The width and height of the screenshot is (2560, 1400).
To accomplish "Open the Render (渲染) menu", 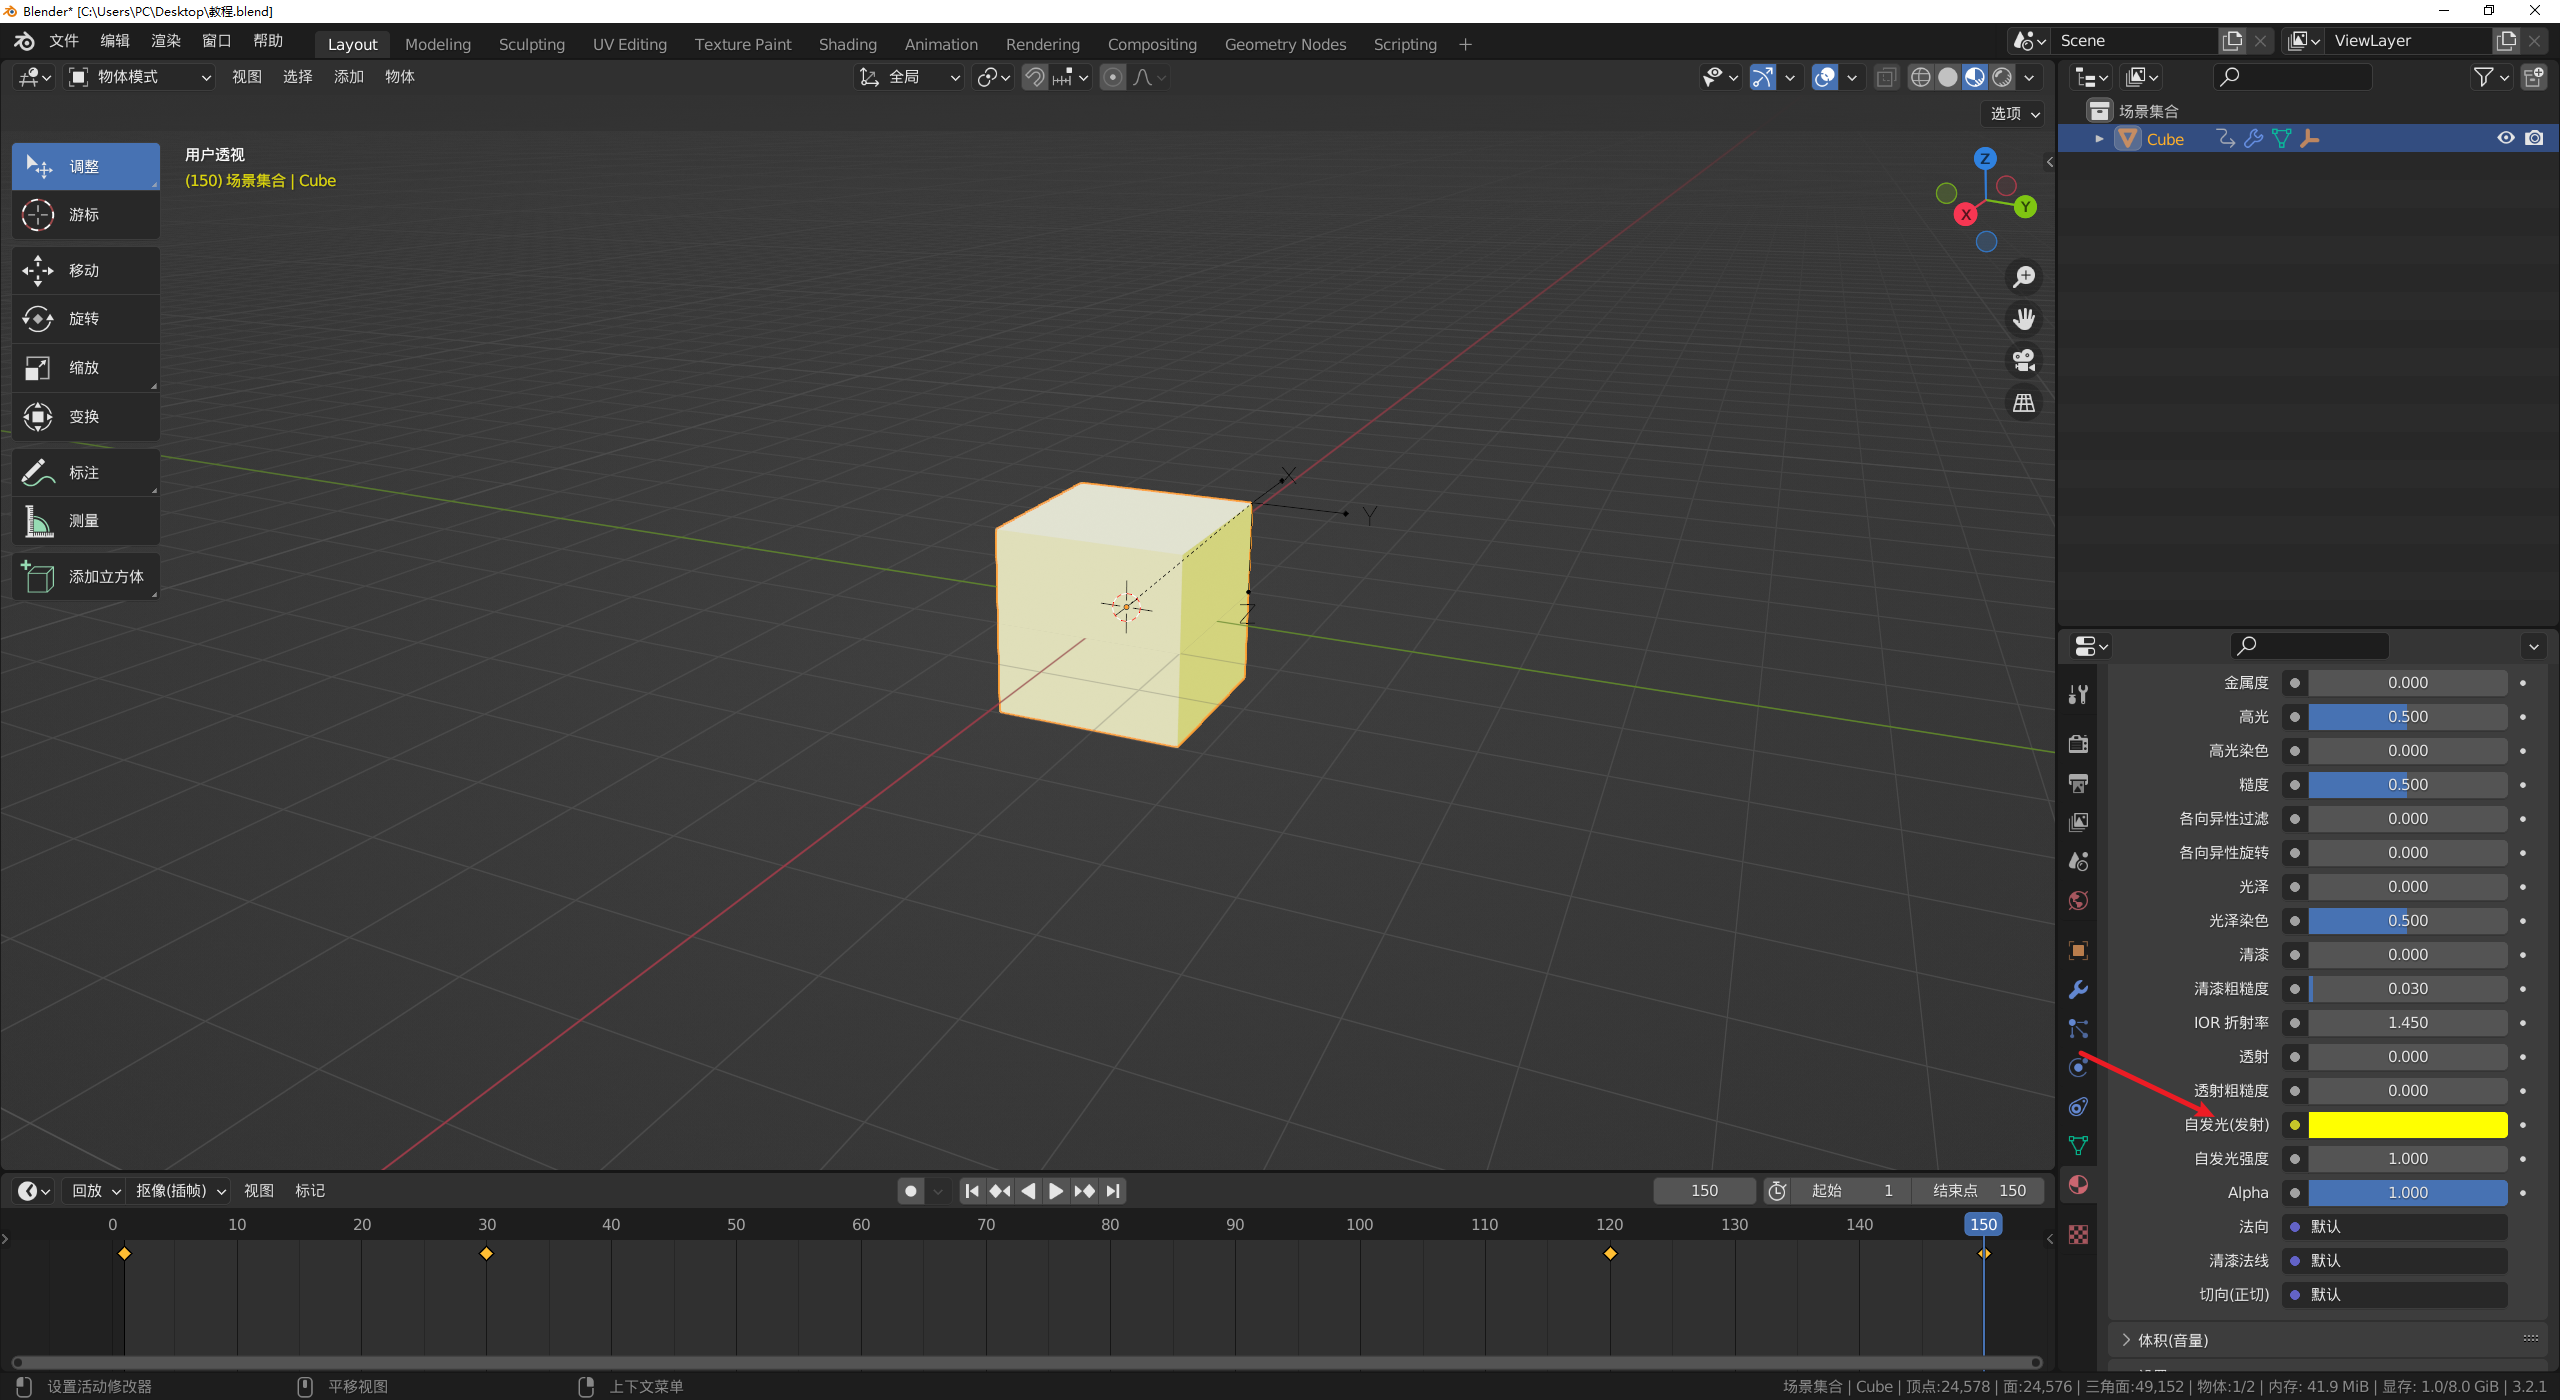I will tap(165, 41).
